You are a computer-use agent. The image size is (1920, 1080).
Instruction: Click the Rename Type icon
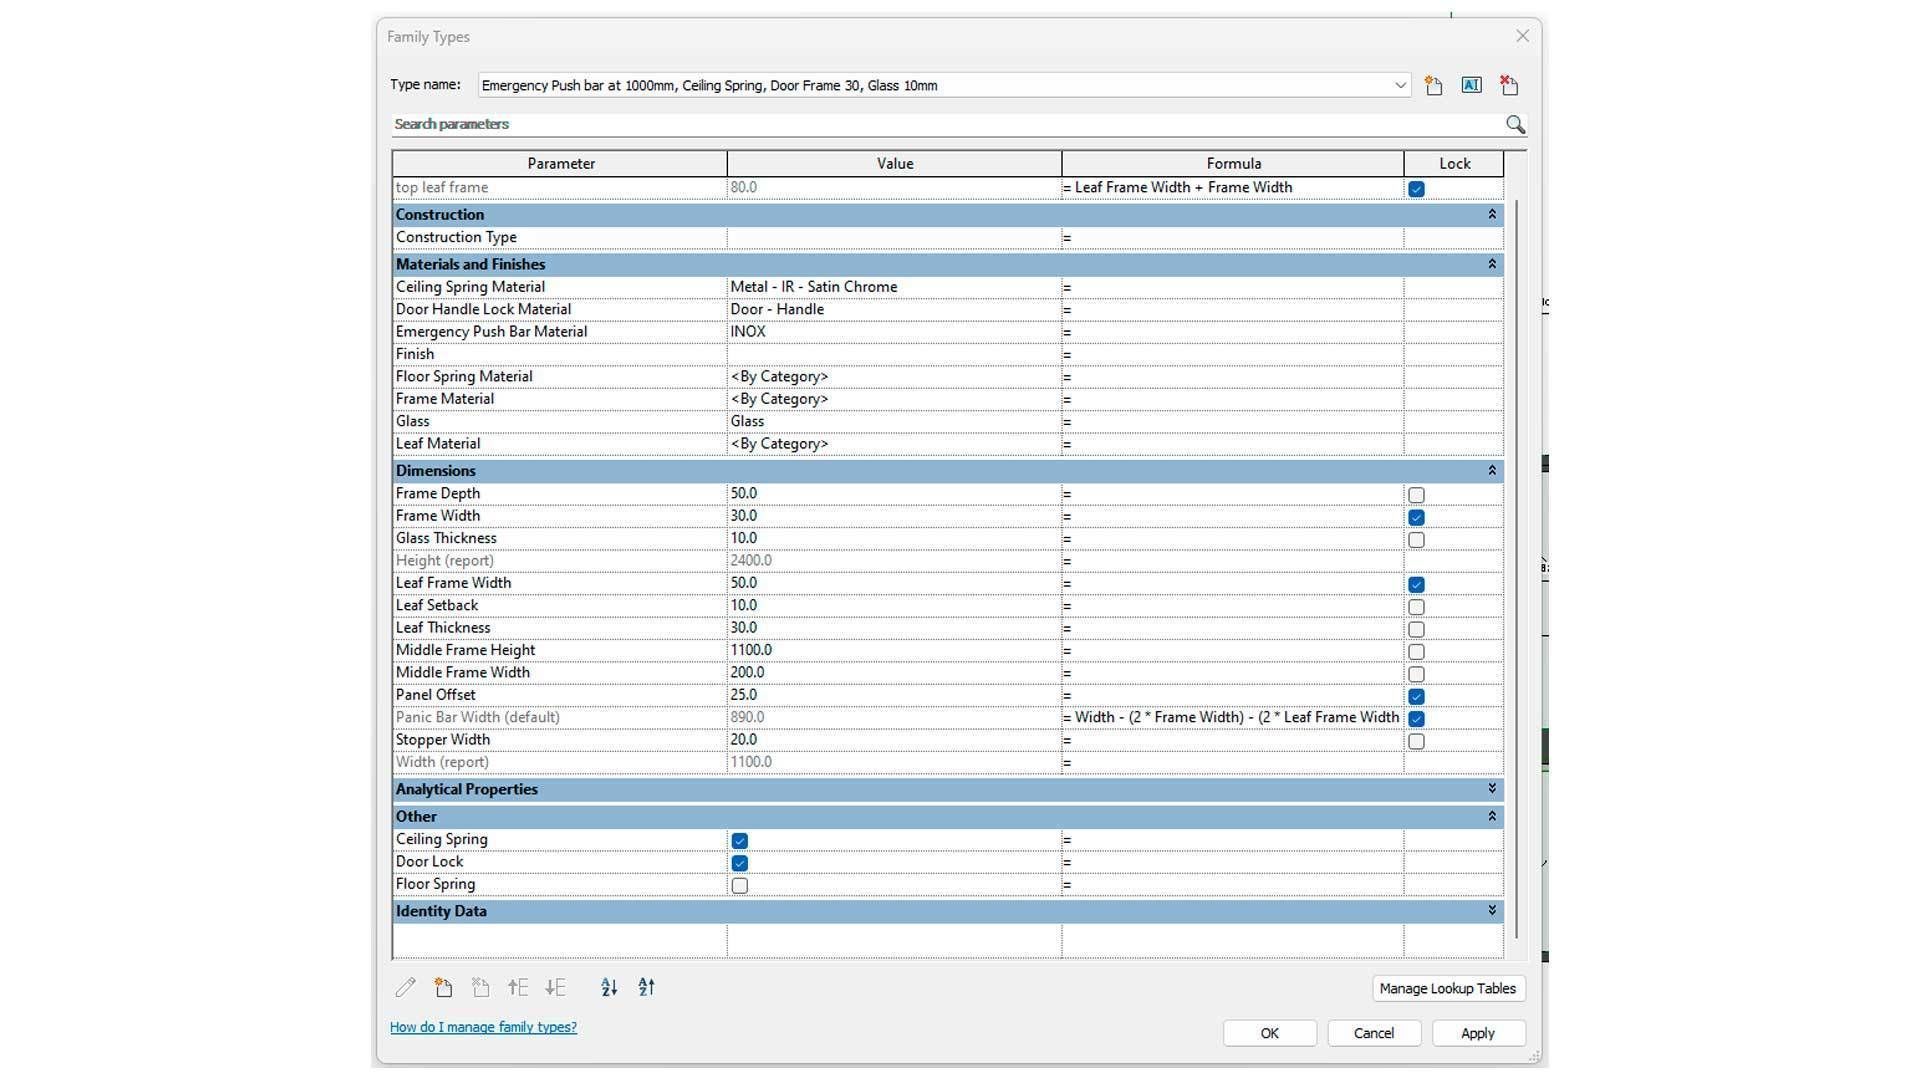click(1471, 86)
